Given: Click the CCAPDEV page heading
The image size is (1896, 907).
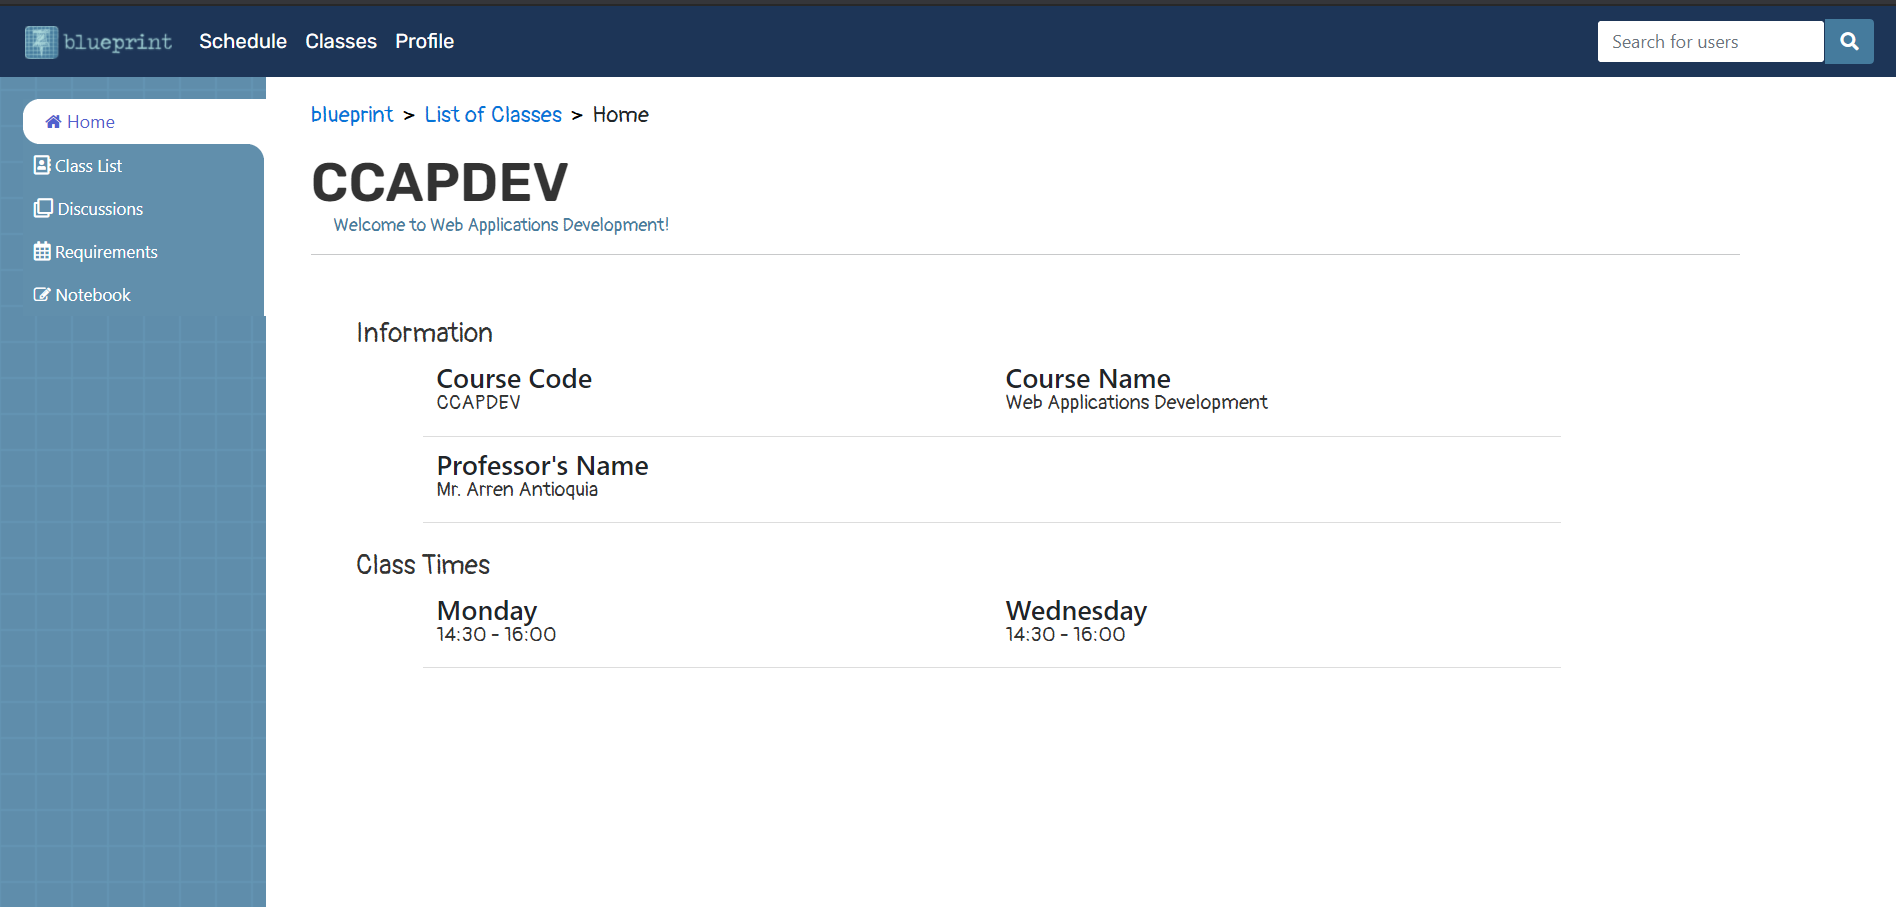Looking at the screenshot, I should (x=440, y=182).
